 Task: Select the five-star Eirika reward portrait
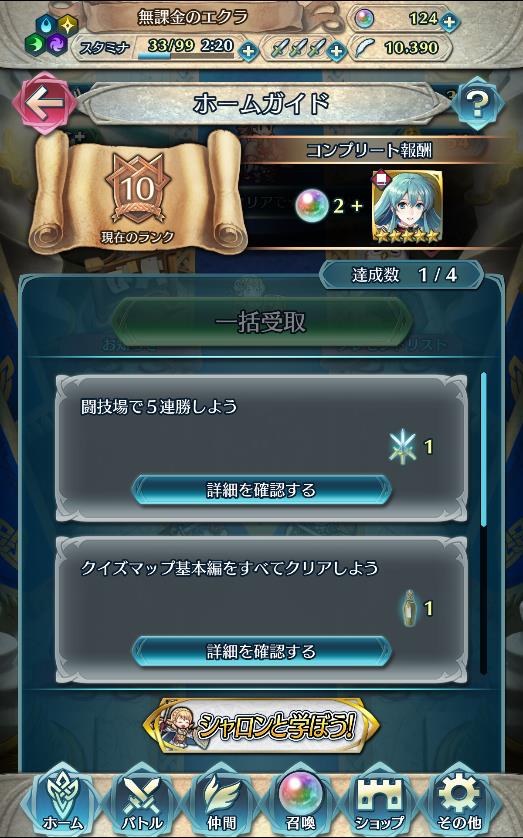[x=407, y=207]
